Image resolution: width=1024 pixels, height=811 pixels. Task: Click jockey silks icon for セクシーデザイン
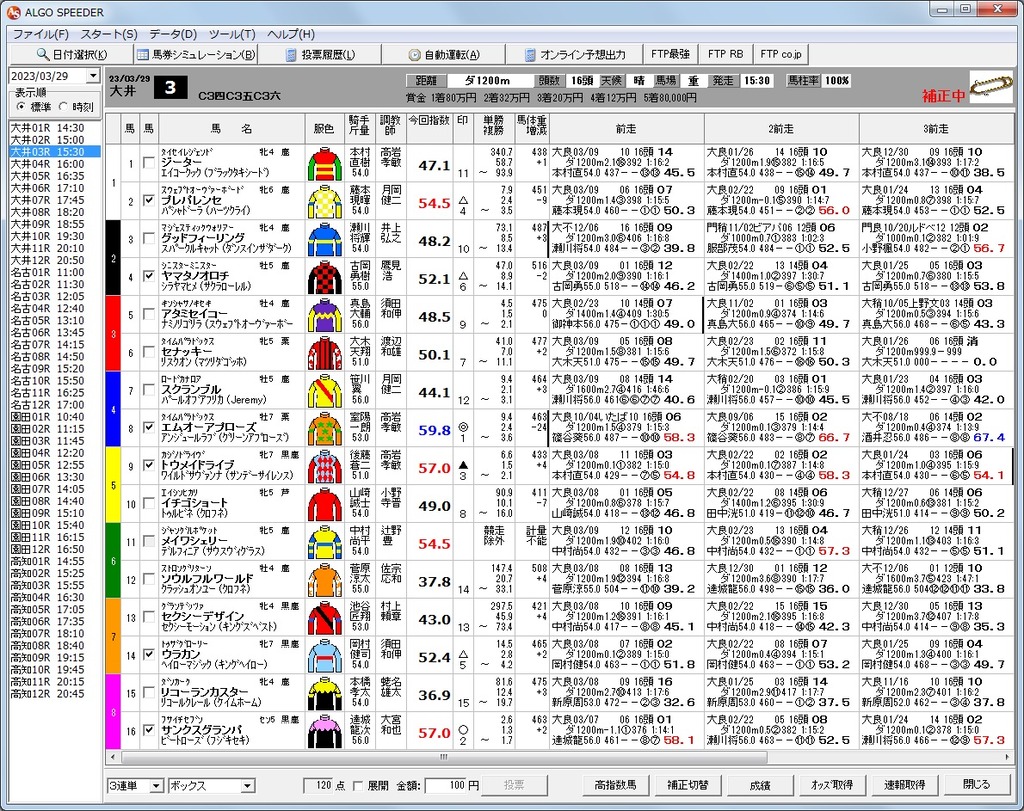pyautogui.click(x=325, y=618)
